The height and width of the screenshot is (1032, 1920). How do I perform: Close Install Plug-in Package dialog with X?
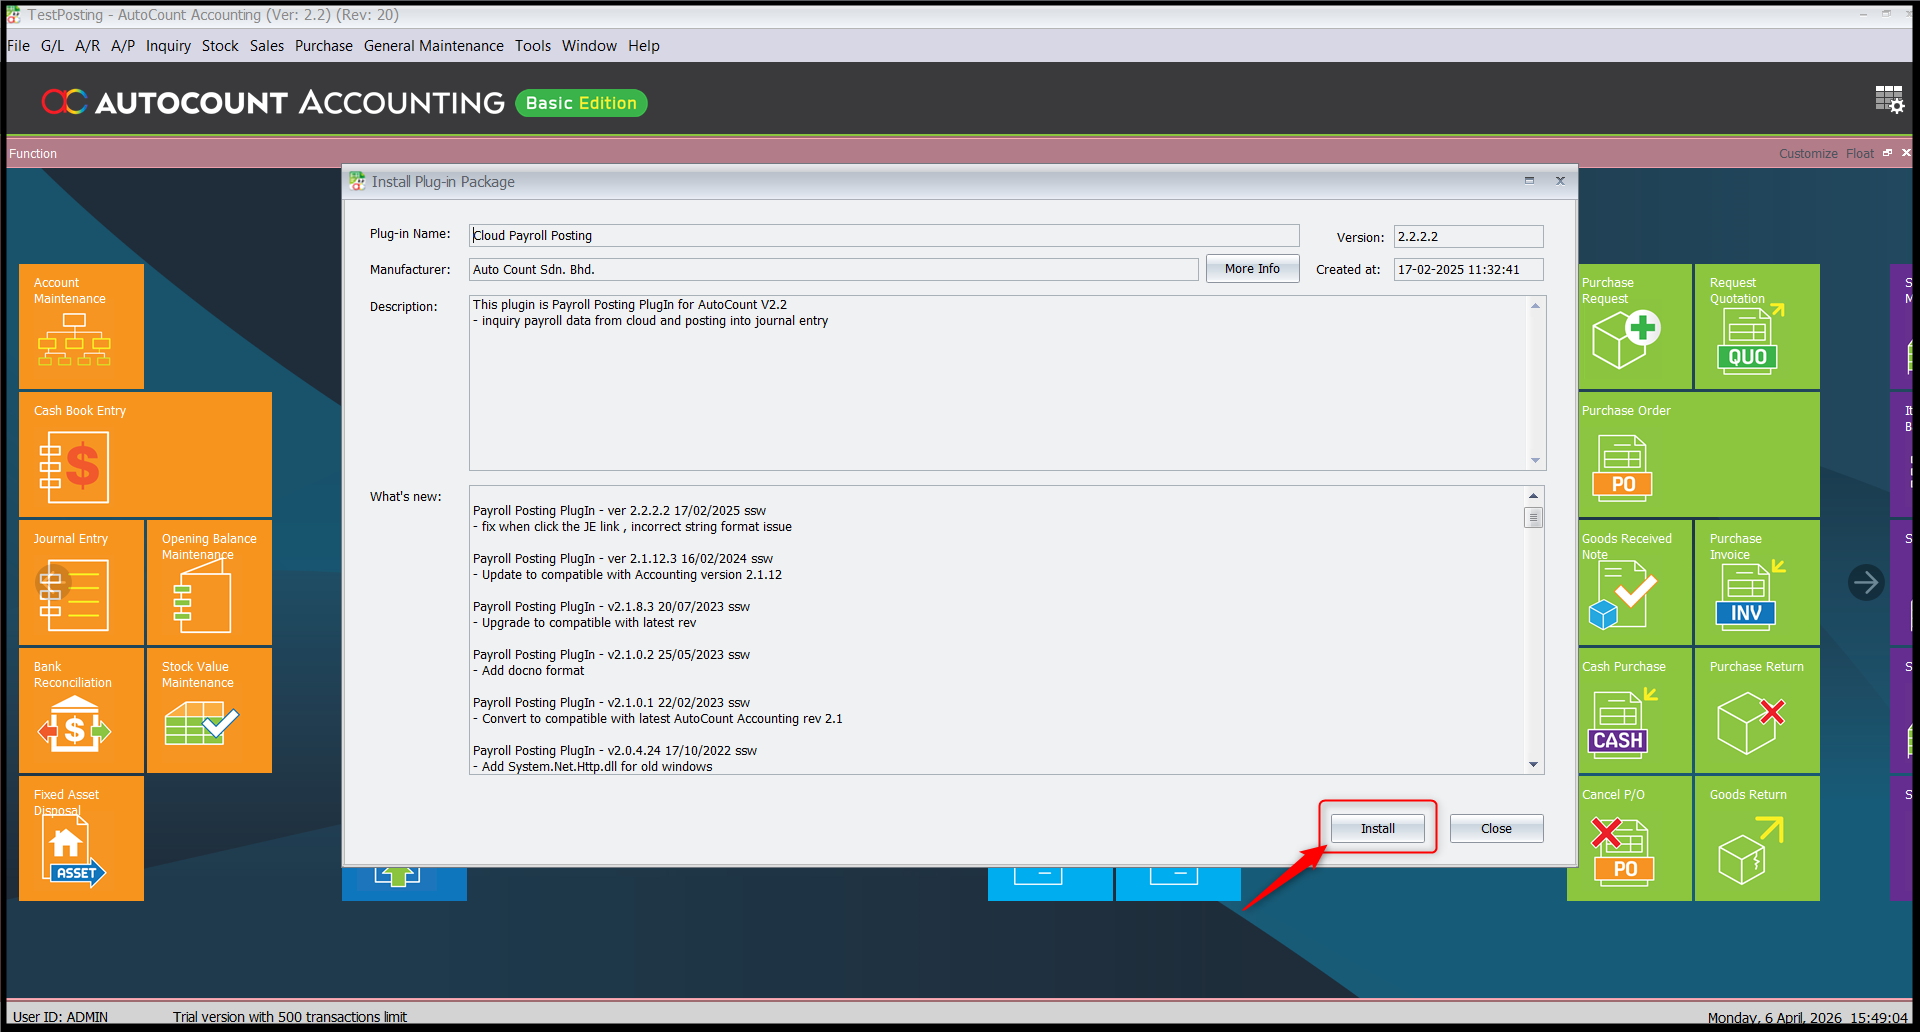(1560, 181)
